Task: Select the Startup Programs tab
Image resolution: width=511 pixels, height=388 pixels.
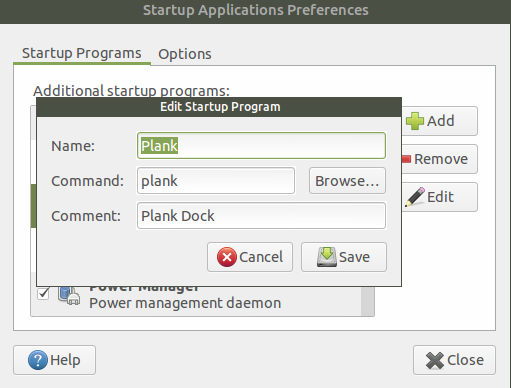Action: [82, 53]
